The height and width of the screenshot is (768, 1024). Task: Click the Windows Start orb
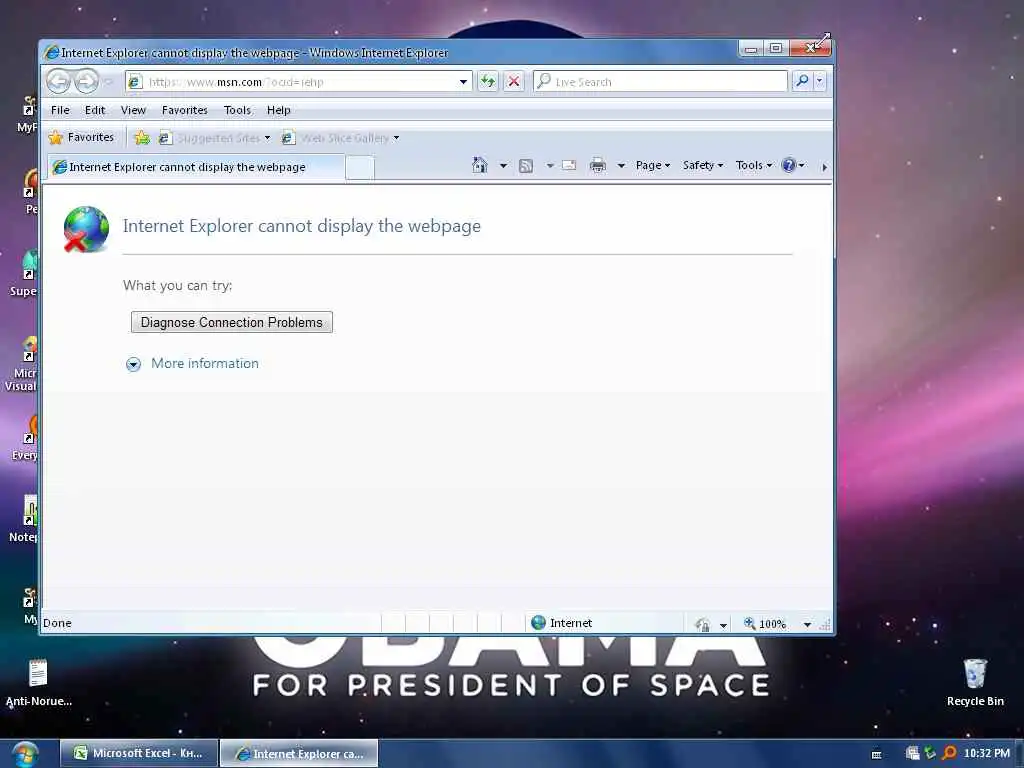click(25, 754)
